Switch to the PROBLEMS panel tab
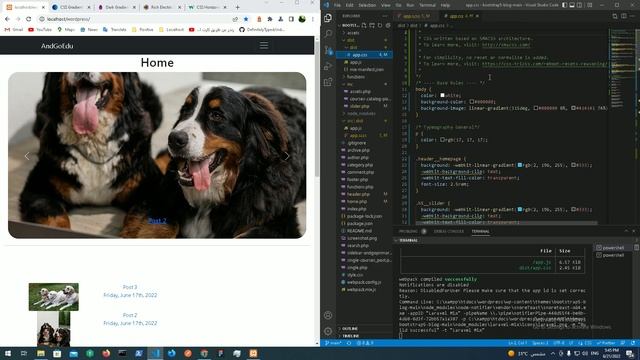Screen dimensions: 640x360 tap(408, 231)
